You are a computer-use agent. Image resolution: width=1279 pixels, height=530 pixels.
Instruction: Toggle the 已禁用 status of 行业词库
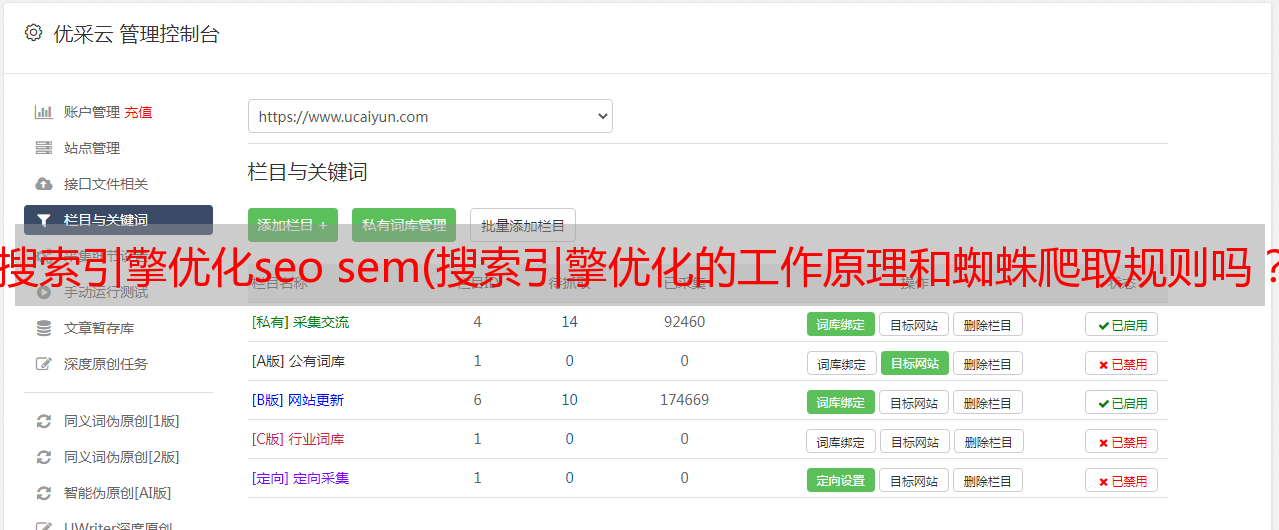tap(1122, 441)
